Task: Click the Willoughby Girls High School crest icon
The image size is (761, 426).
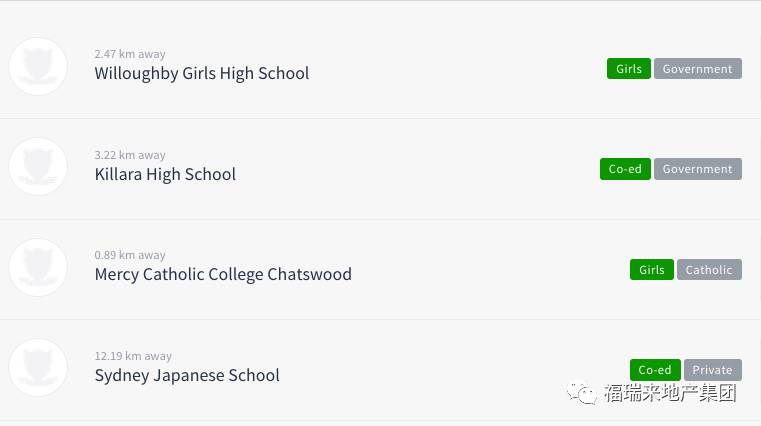Action: pos(38,66)
